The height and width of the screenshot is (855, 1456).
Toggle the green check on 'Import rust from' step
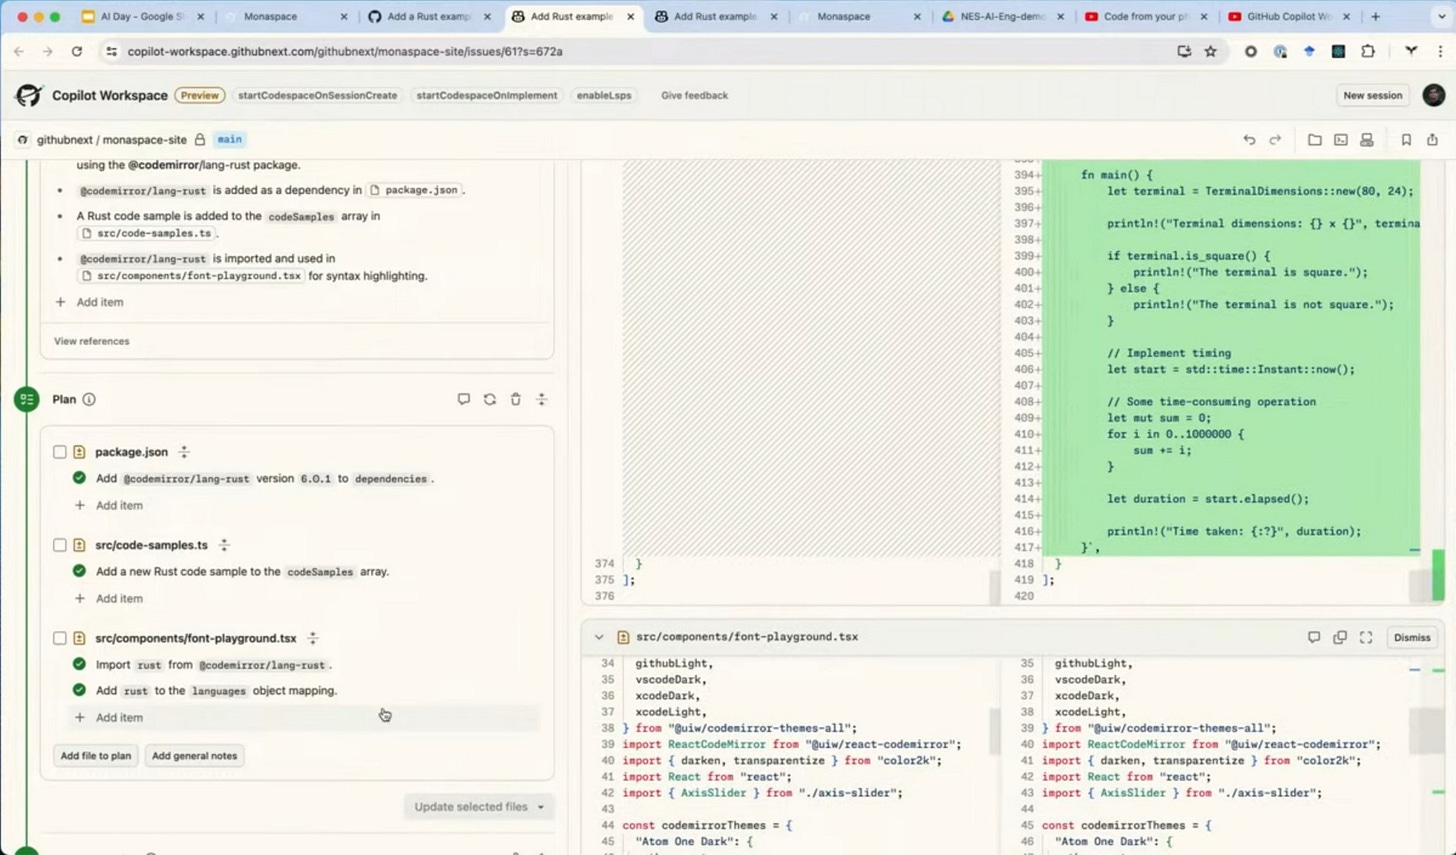pos(79,664)
